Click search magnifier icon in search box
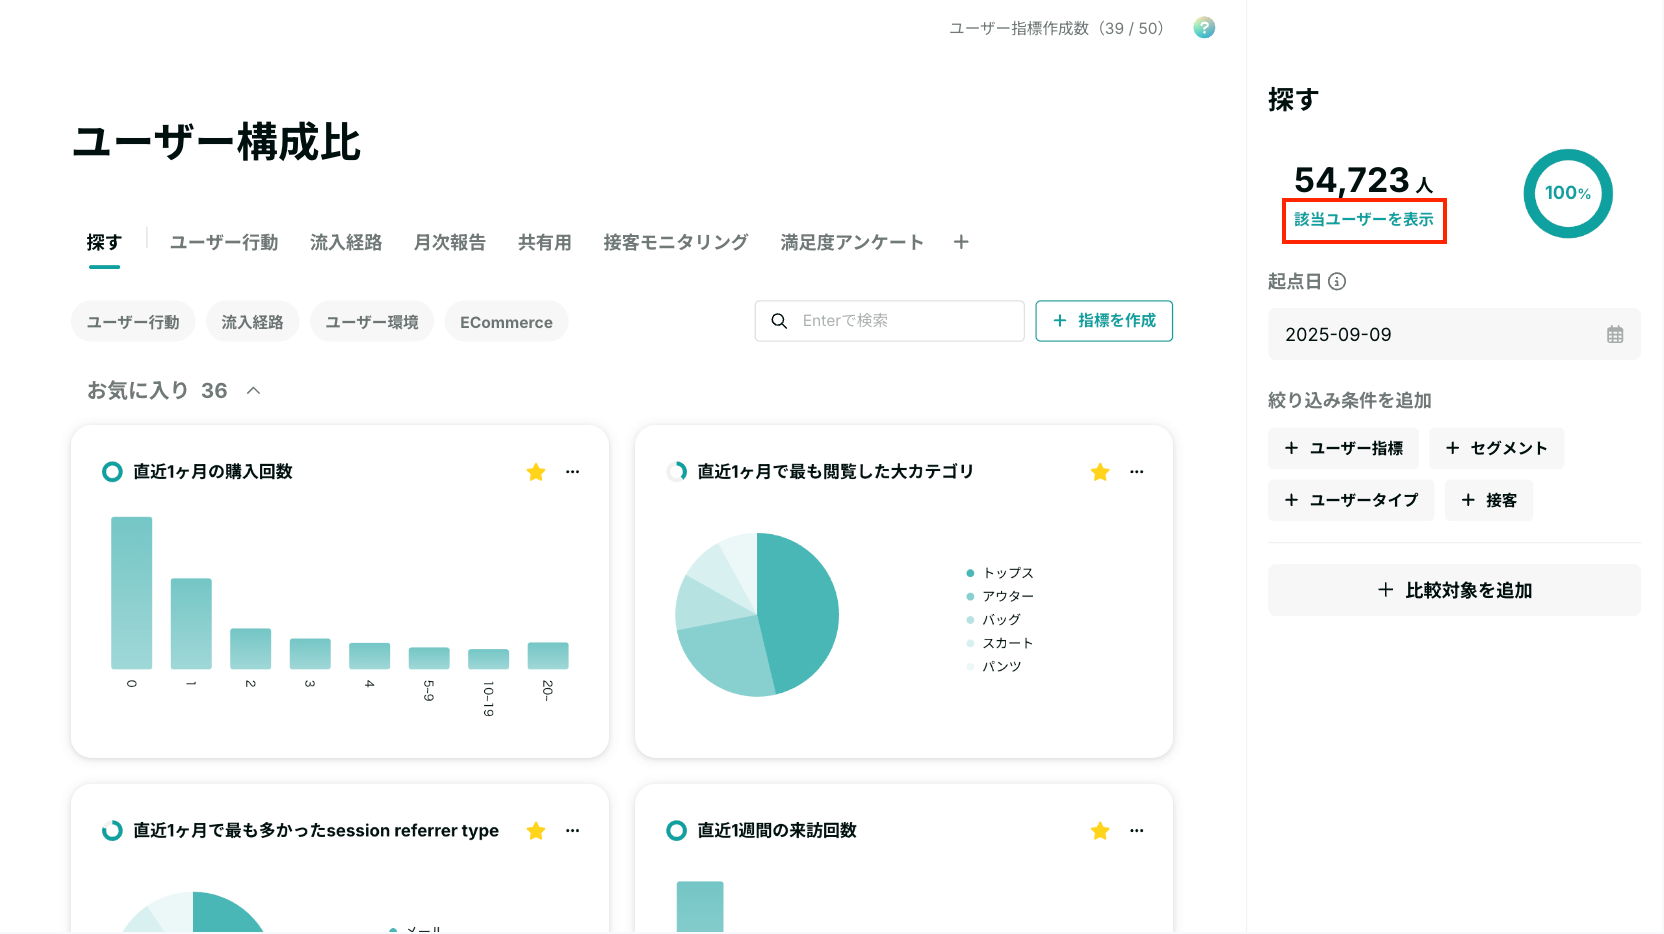Screen dimensions: 1664x934 tap(779, 321)
